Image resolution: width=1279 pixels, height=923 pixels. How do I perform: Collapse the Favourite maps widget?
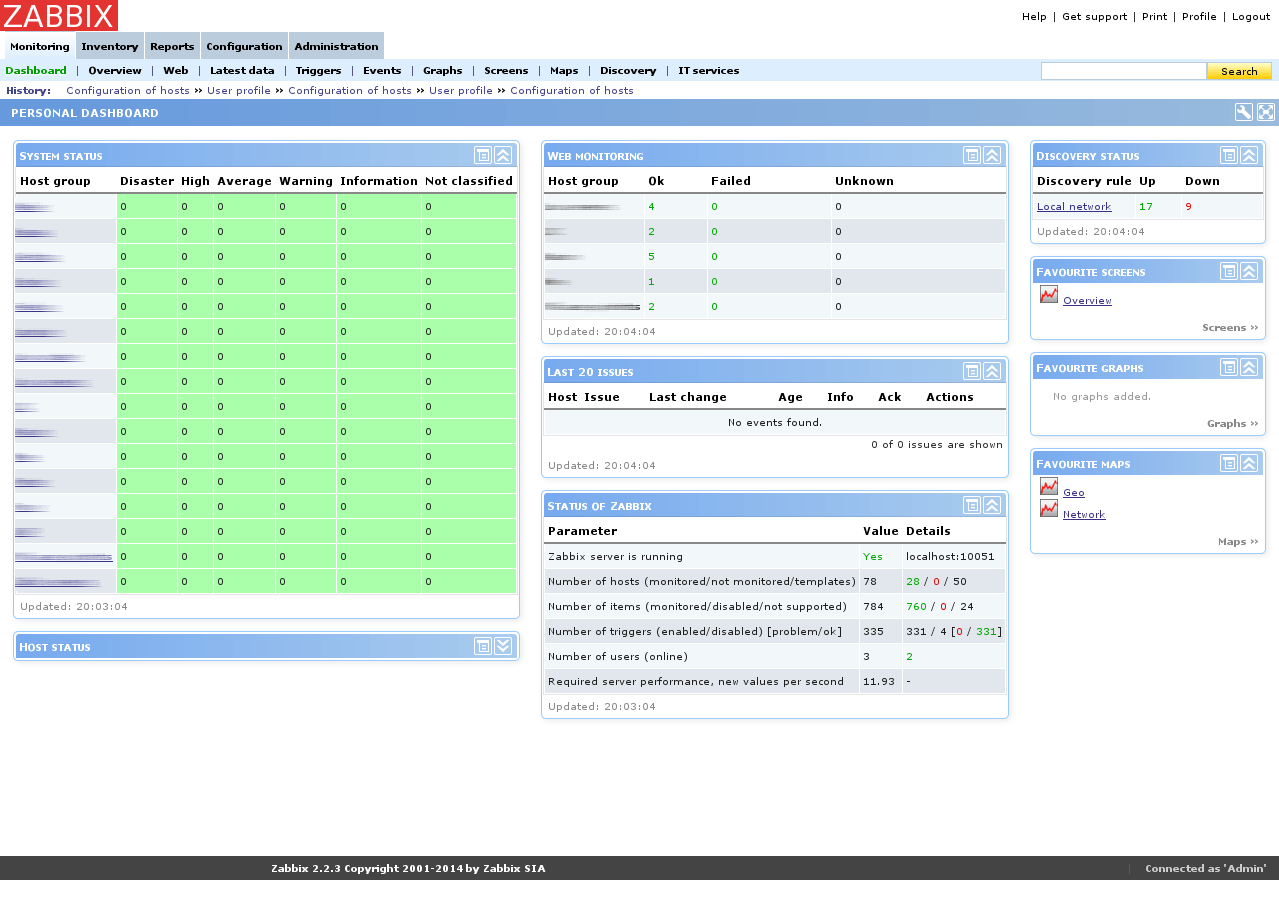(1249, 463)
